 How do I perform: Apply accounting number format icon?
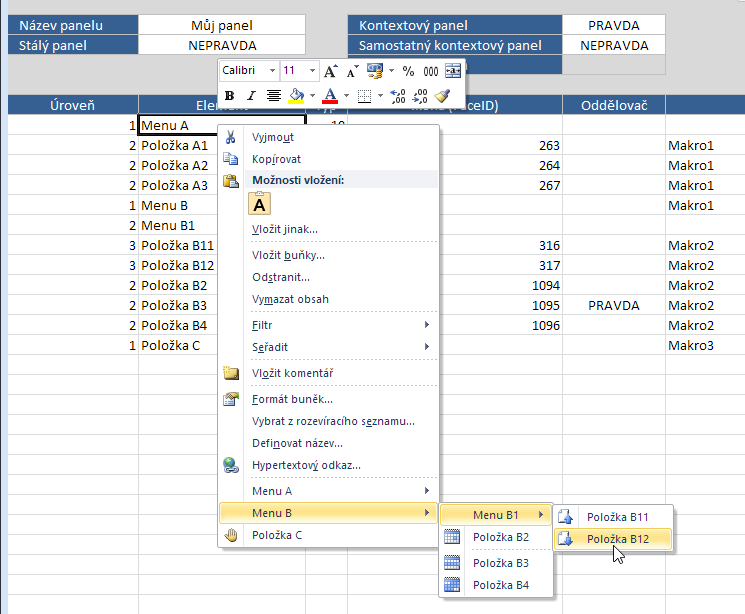click(375, 71)
